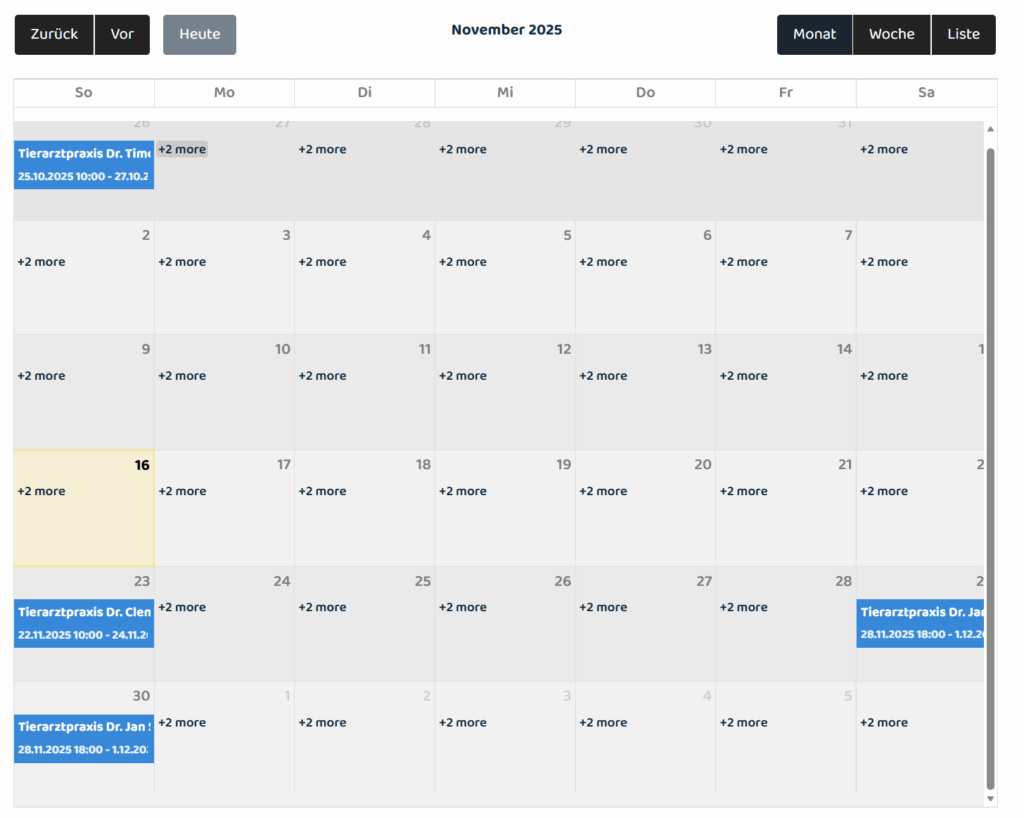Click the scrollbar up arrow
Viewport: 1024px width, 818px height.
pyautogui.click(x=990, y=129)
